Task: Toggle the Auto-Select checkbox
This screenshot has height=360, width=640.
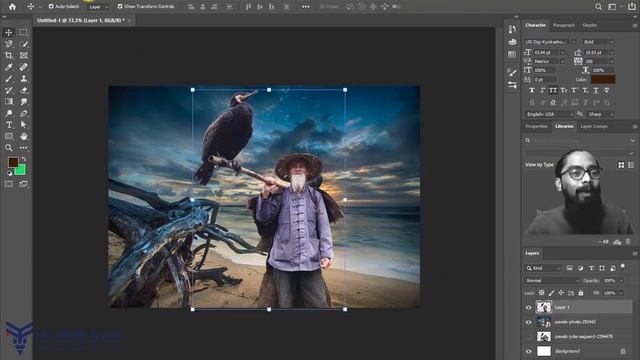Action: 51,7
